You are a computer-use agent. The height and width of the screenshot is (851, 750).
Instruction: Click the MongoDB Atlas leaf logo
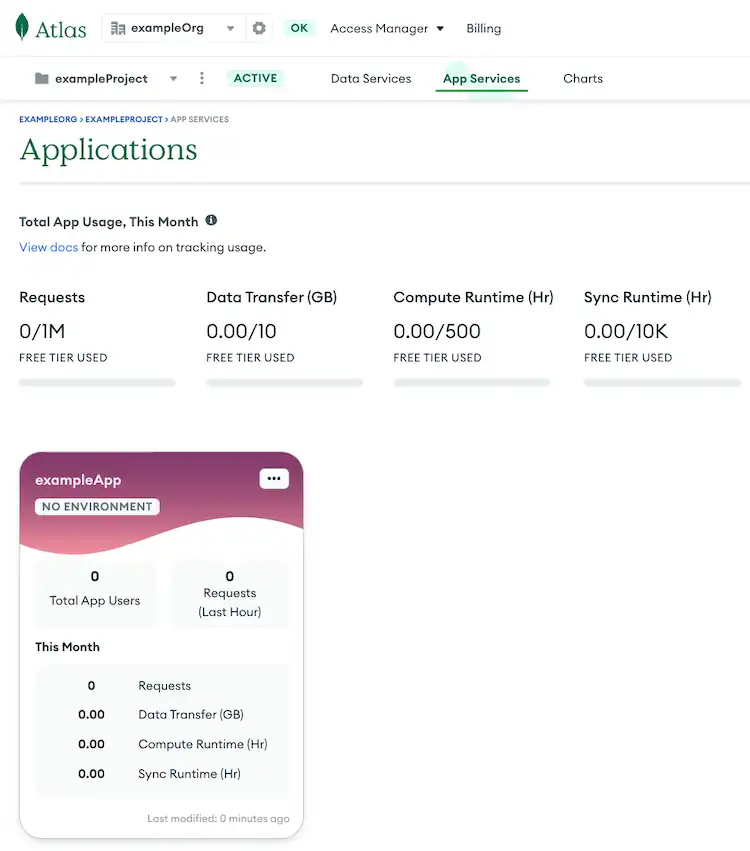click(x=20, y=29)
